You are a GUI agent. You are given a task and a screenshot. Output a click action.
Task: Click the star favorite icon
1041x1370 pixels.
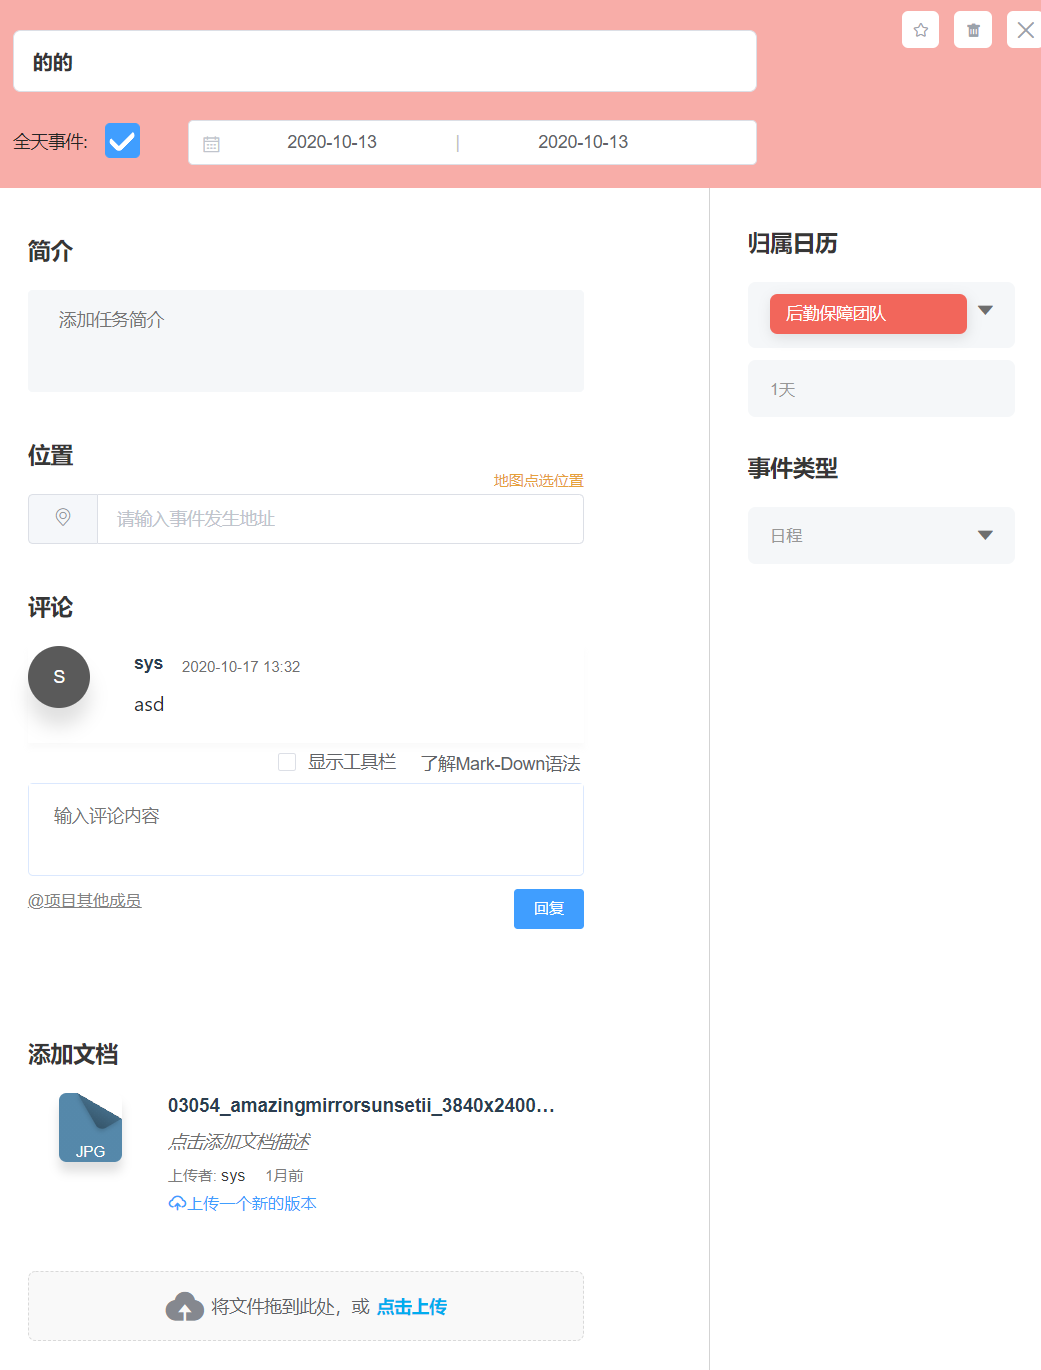(x=920, y=30)
